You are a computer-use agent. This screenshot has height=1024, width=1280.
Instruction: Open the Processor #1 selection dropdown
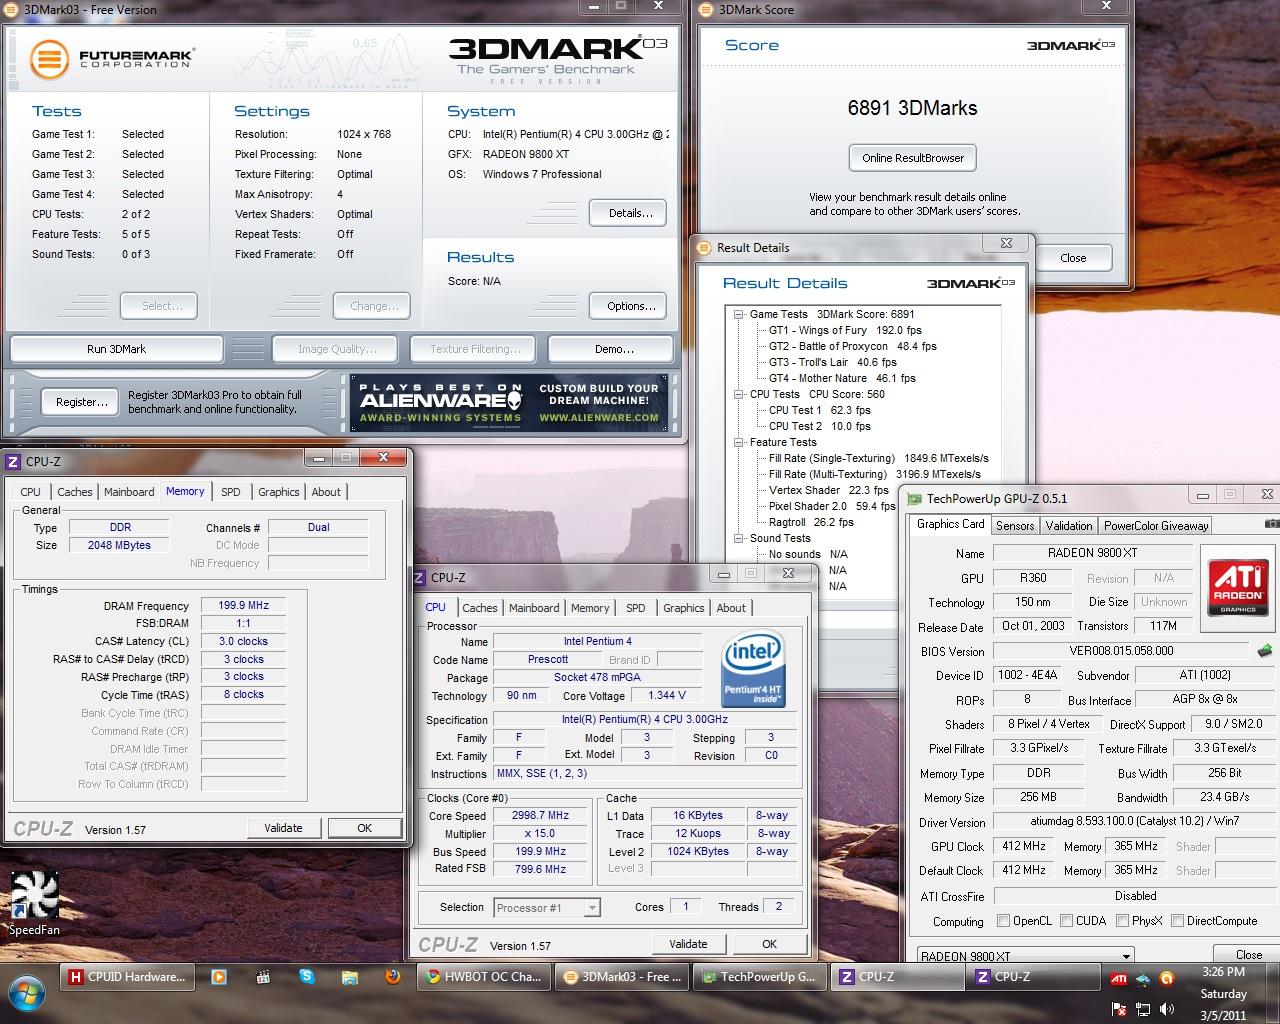click(x=547, y=908)
